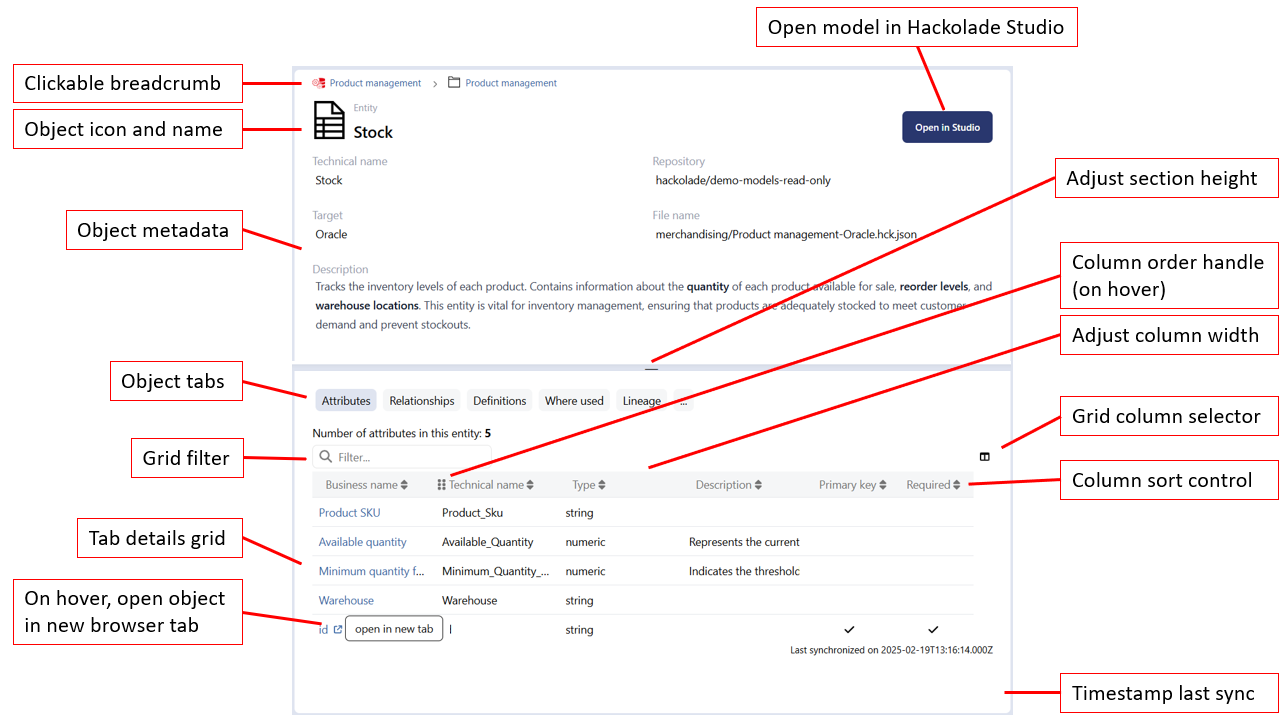Click the section height adjust handle

click(x=651, y=368)
